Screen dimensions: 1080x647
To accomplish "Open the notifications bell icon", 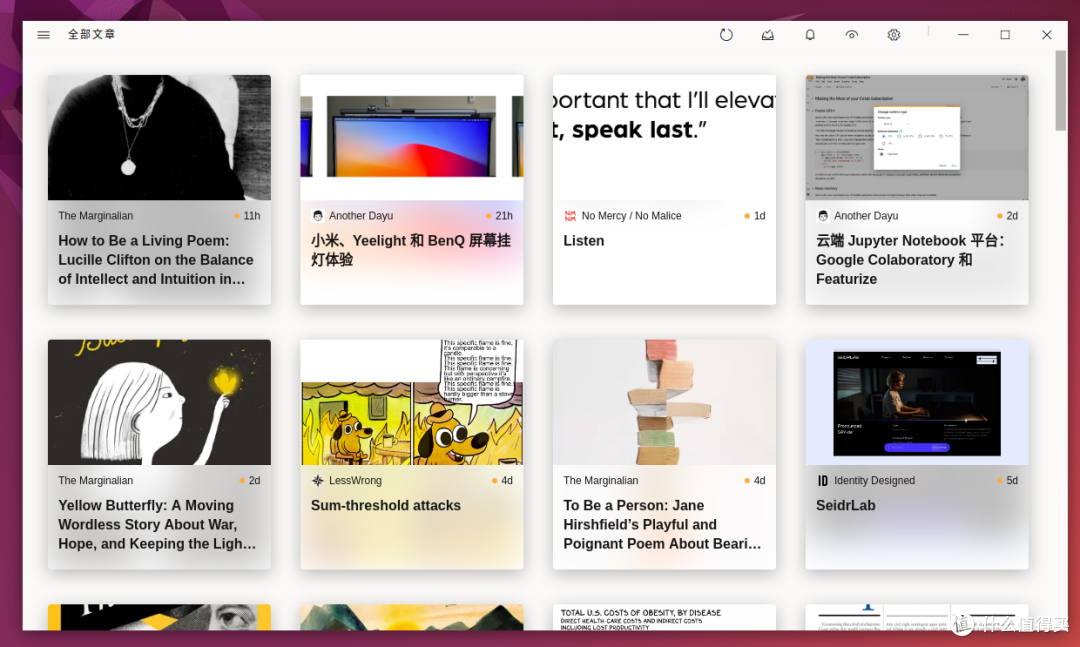I will coord(810,35).
